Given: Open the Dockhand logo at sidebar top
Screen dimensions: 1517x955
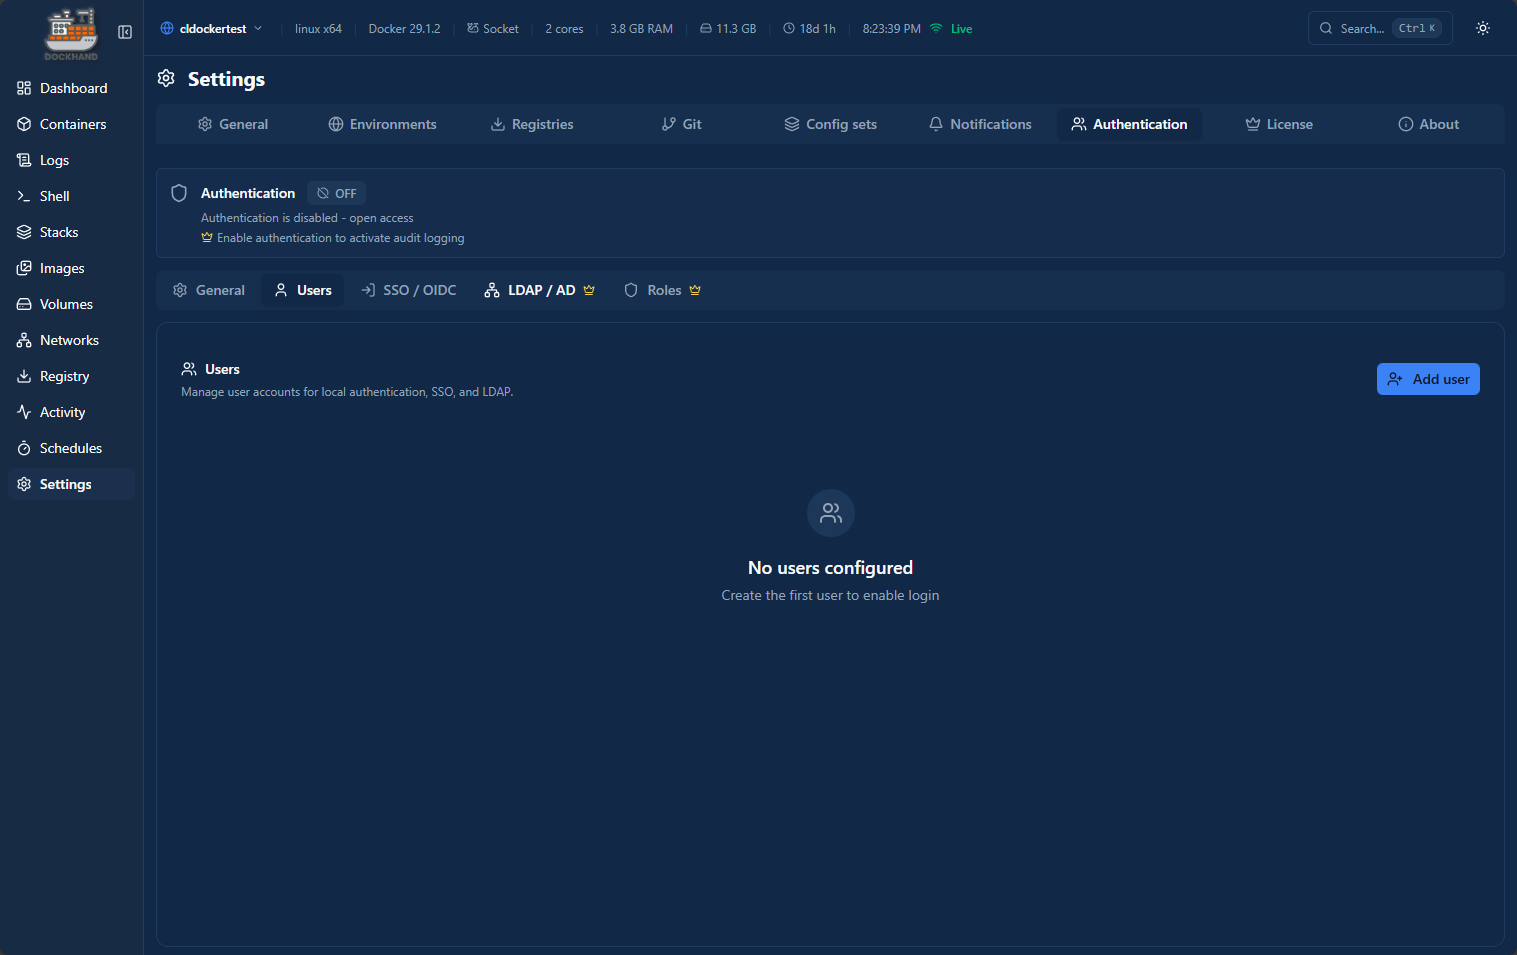Looking at the screenshot, I should (x=71, y=33).
